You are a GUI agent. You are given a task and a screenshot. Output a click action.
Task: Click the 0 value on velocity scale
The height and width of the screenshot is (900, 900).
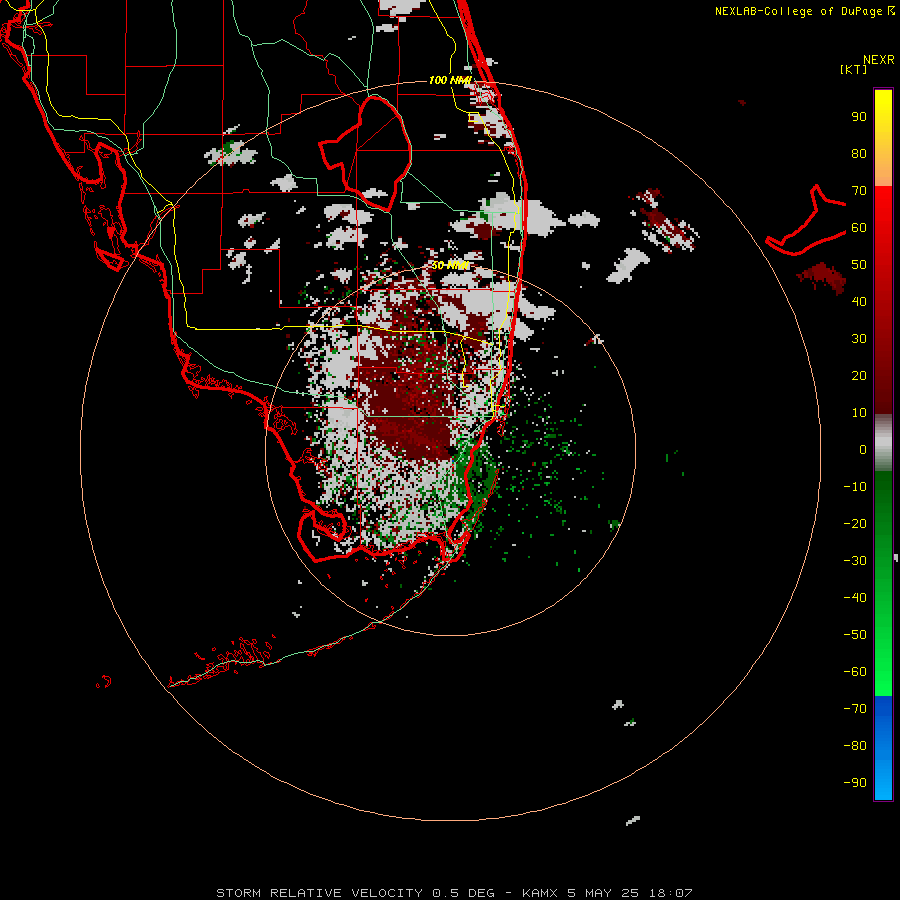(863, 449)
